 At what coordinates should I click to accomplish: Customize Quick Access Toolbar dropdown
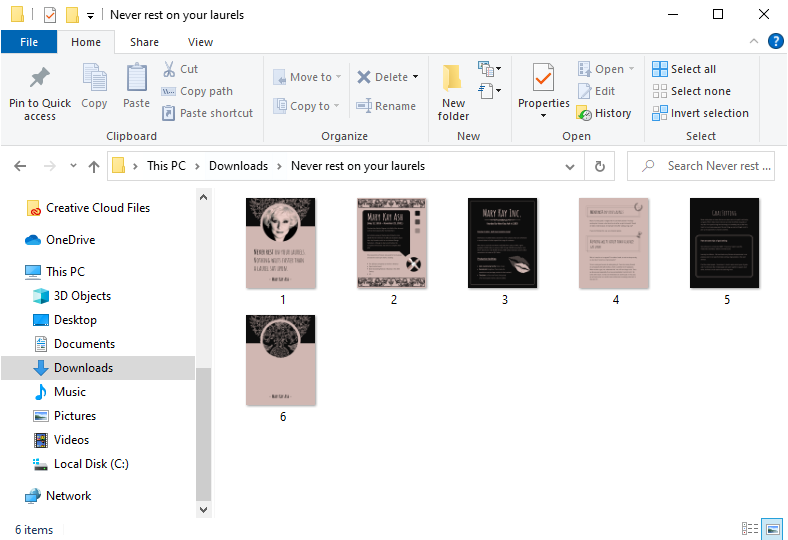90,16
